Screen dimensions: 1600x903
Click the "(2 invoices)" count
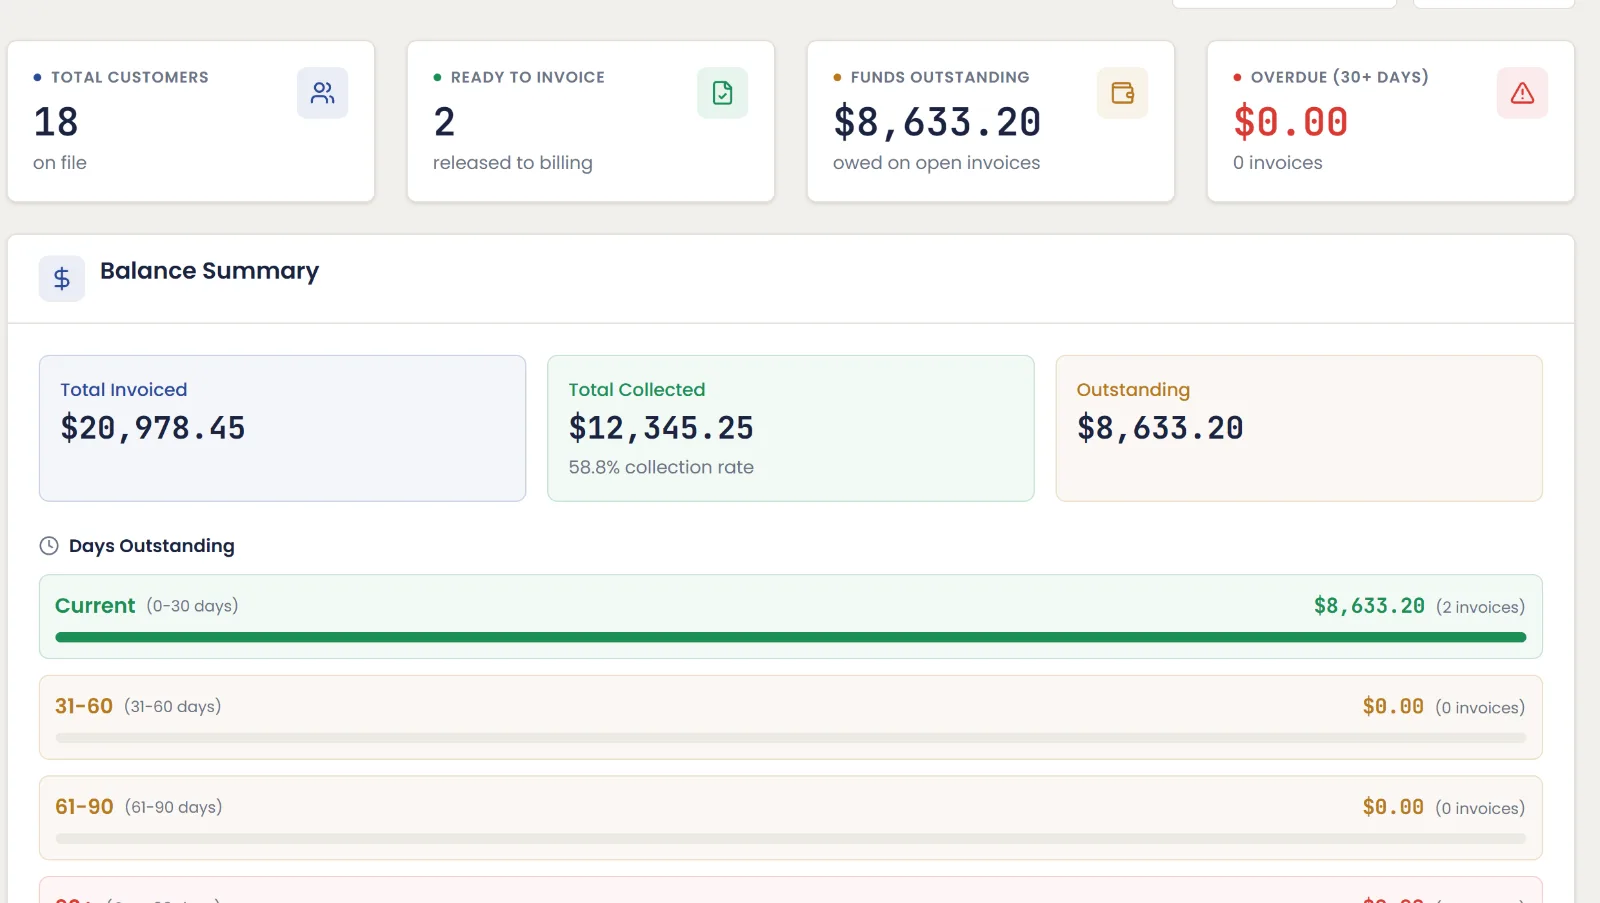[x=1481, y=607]
